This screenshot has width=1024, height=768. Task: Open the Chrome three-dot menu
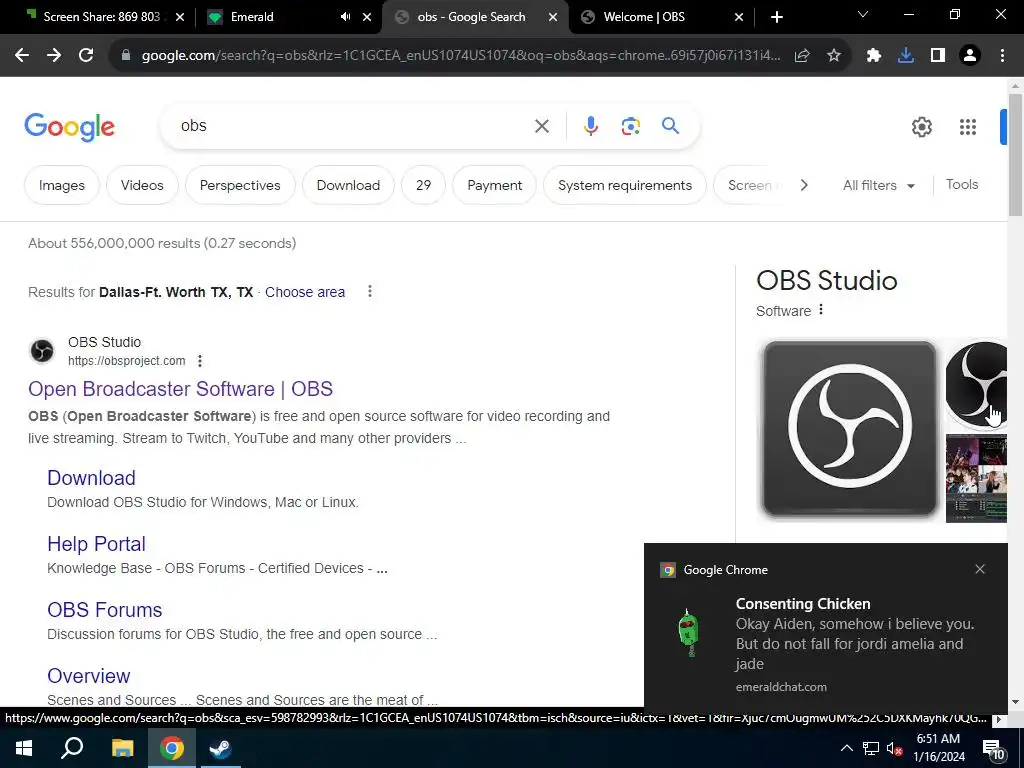pyautogui.click(x=1002, y=56)
